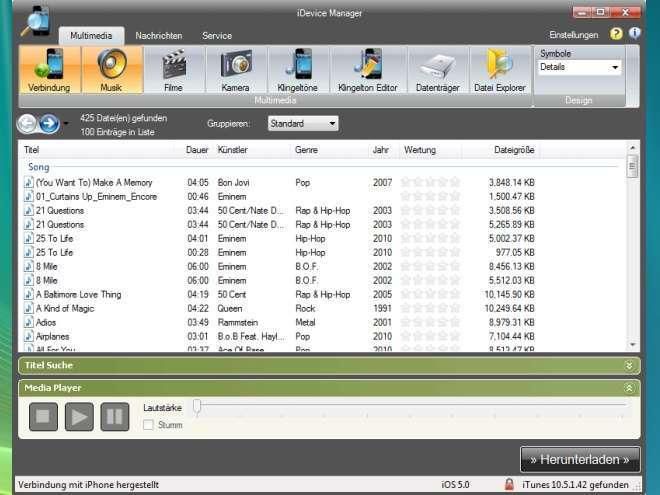Click the song list scrollbar up arrow

[x=632, y=148]
